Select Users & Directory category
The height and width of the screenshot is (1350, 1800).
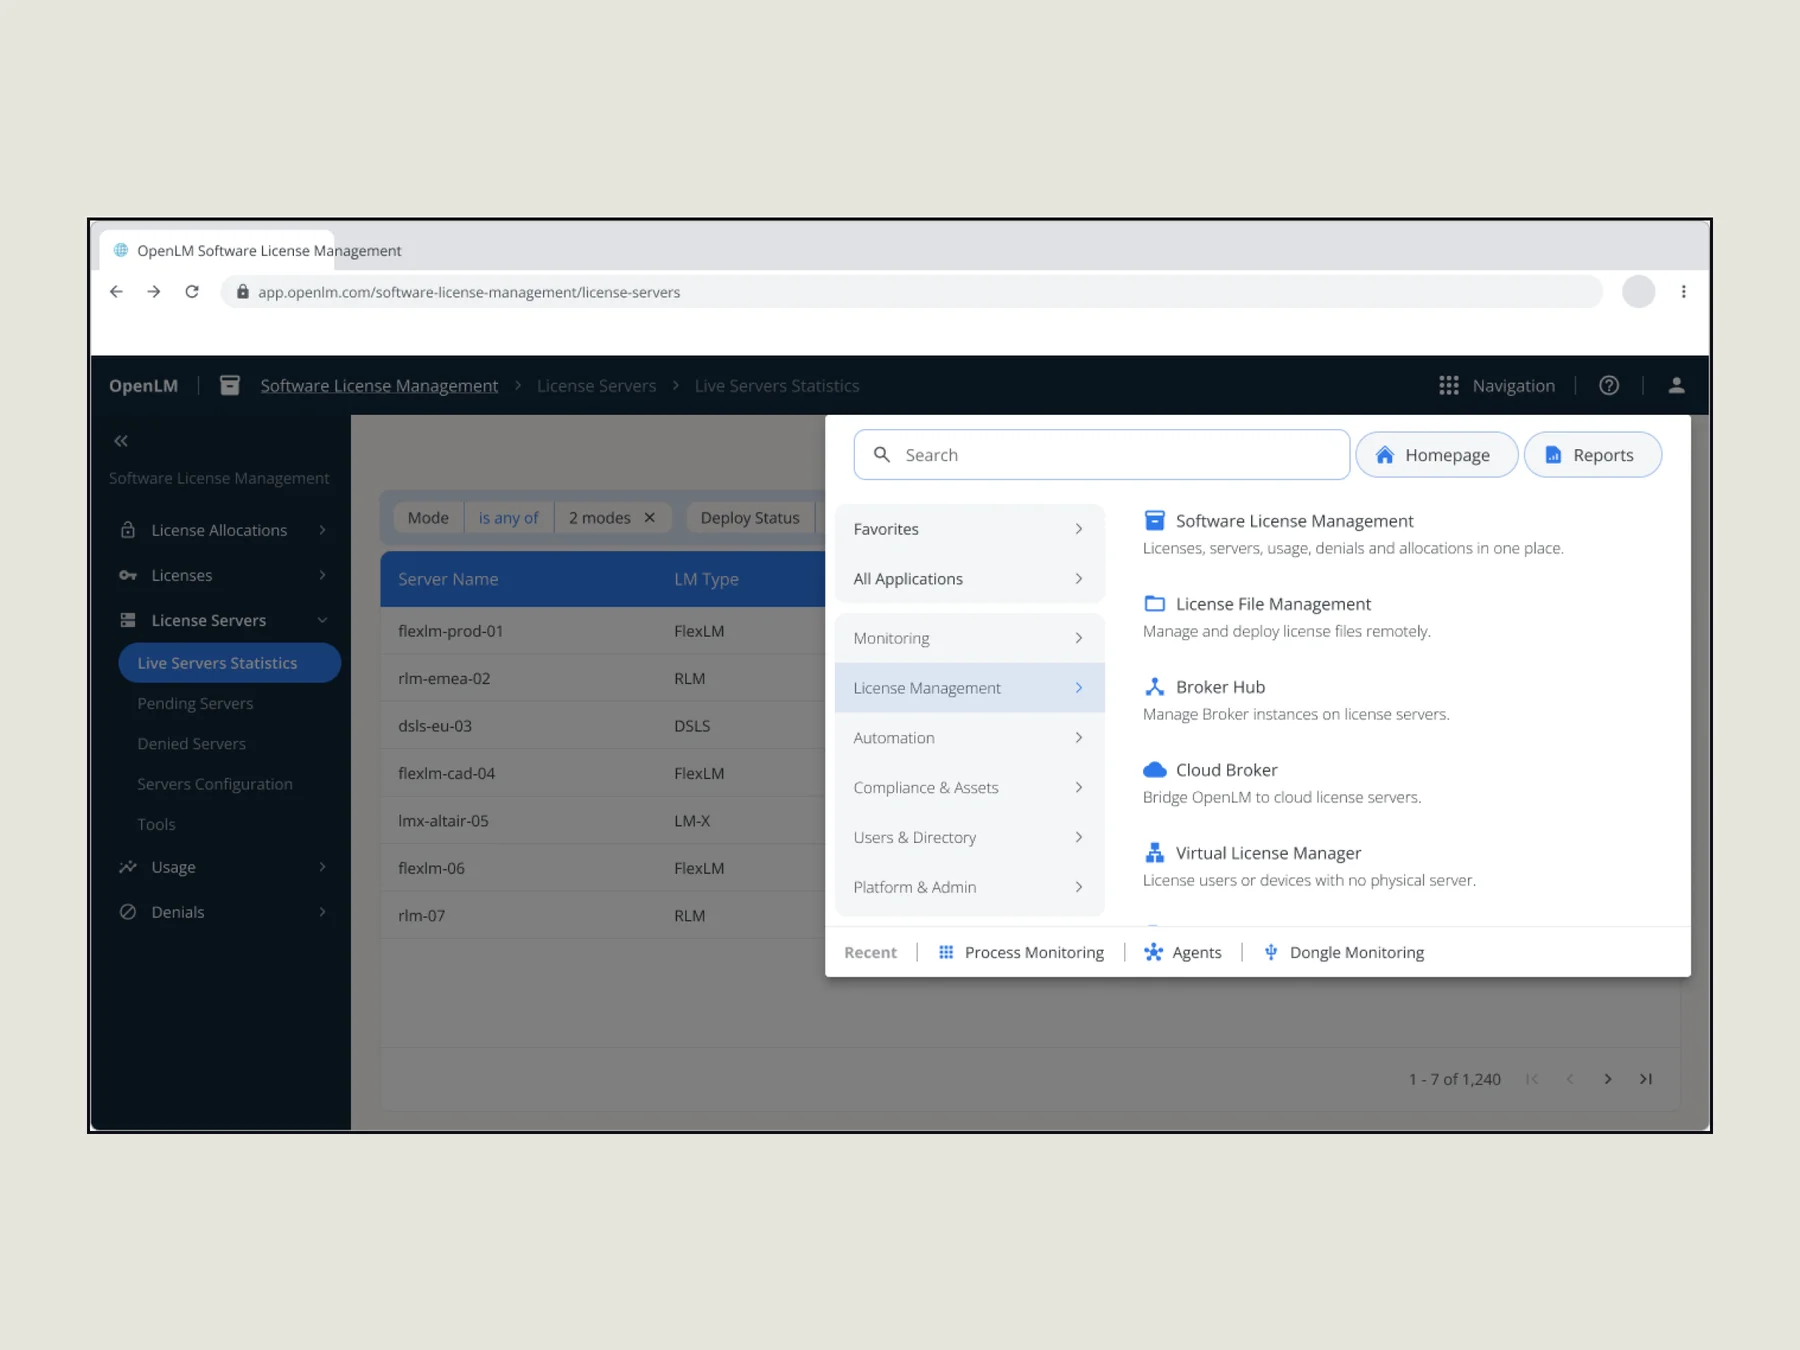click(x=969, y=838)
